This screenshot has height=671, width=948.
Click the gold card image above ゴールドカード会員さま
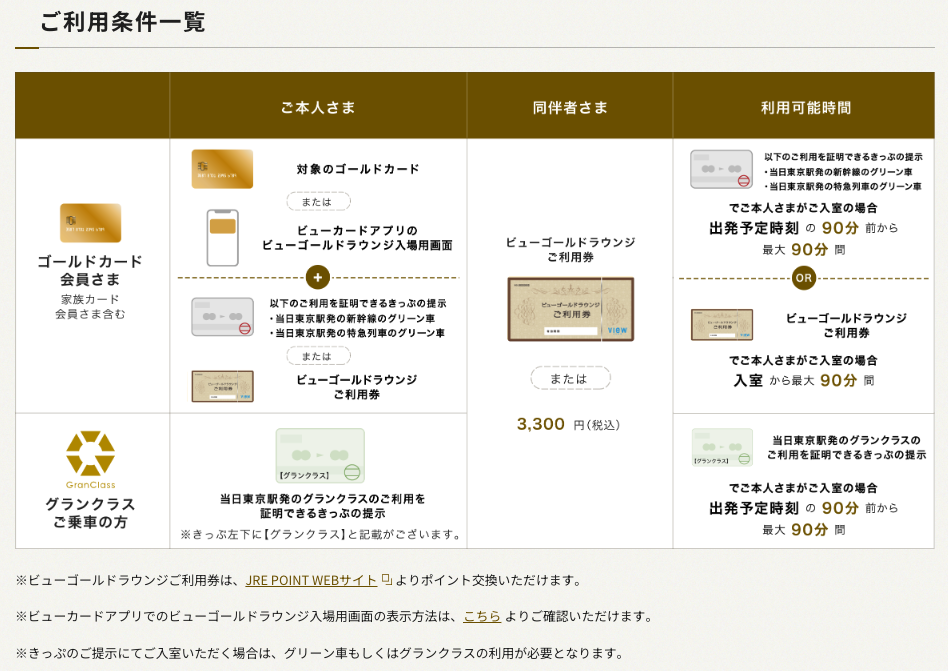[x=91, y=223]
